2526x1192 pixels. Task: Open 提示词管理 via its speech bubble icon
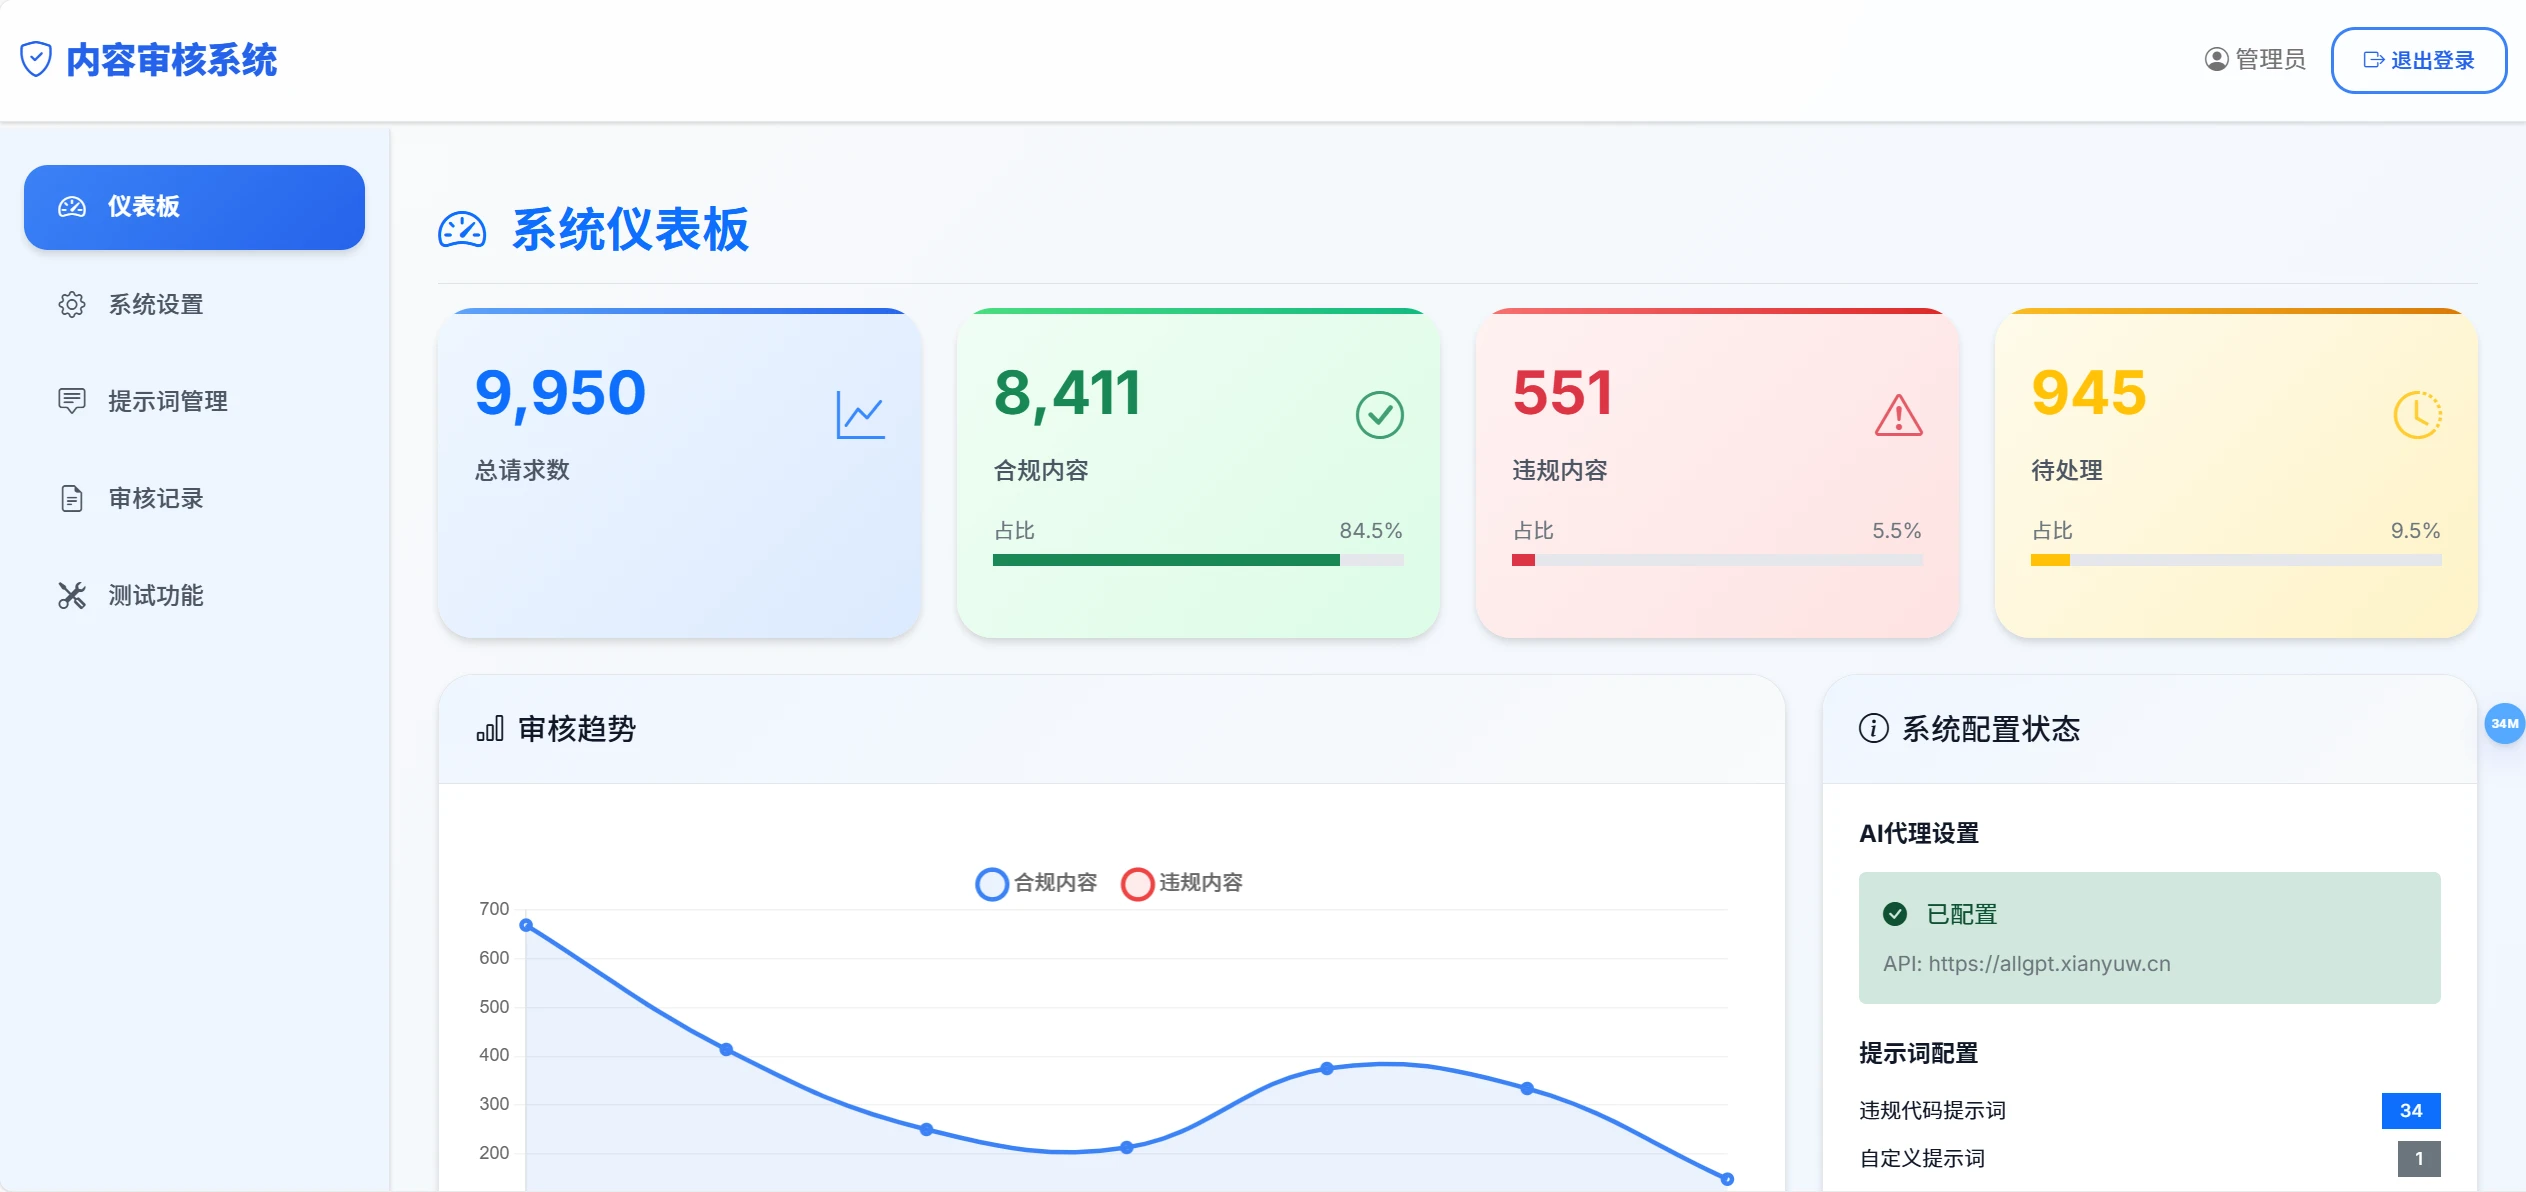click(72, 401)
